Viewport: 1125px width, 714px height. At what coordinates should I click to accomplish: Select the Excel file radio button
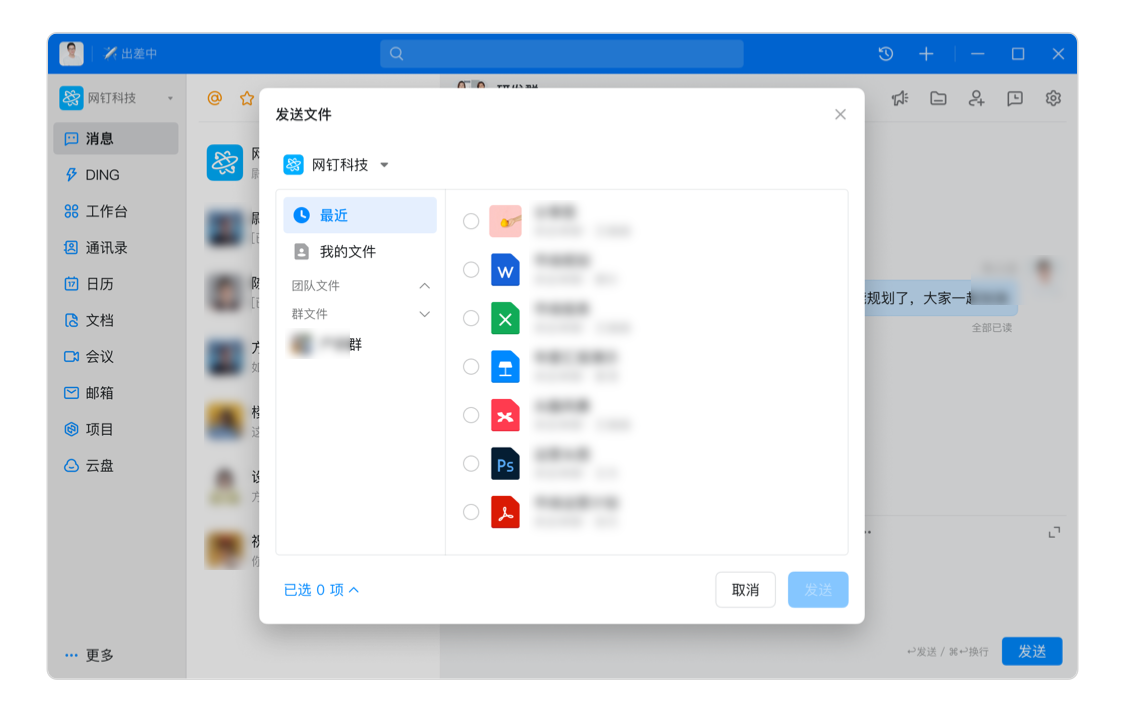471,318
